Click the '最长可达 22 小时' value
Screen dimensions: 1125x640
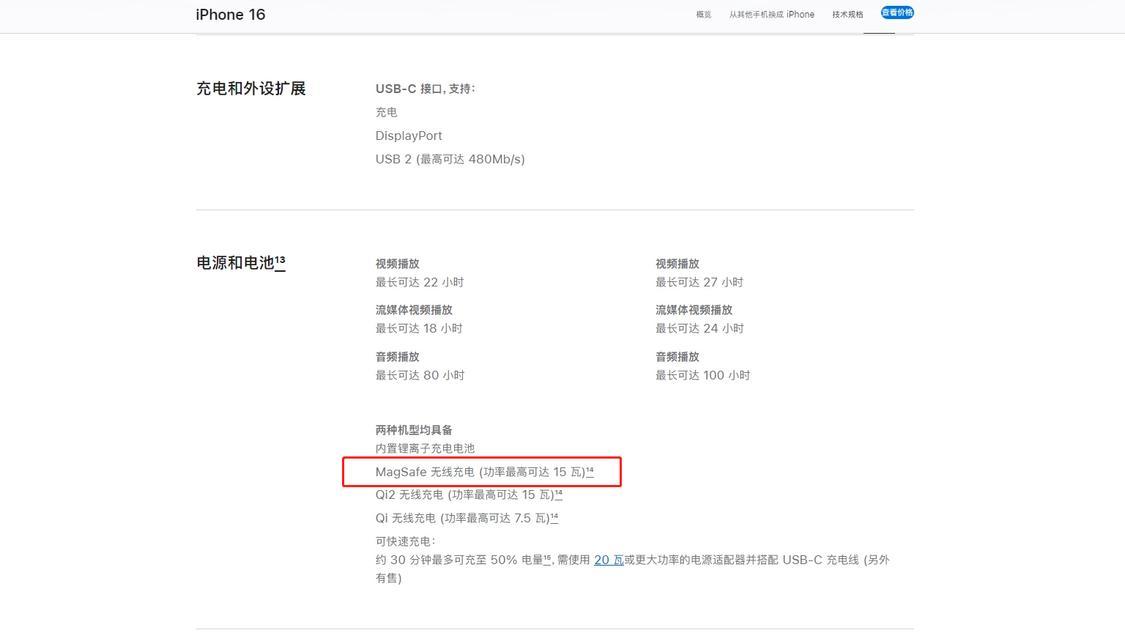(x=420, y=282)
